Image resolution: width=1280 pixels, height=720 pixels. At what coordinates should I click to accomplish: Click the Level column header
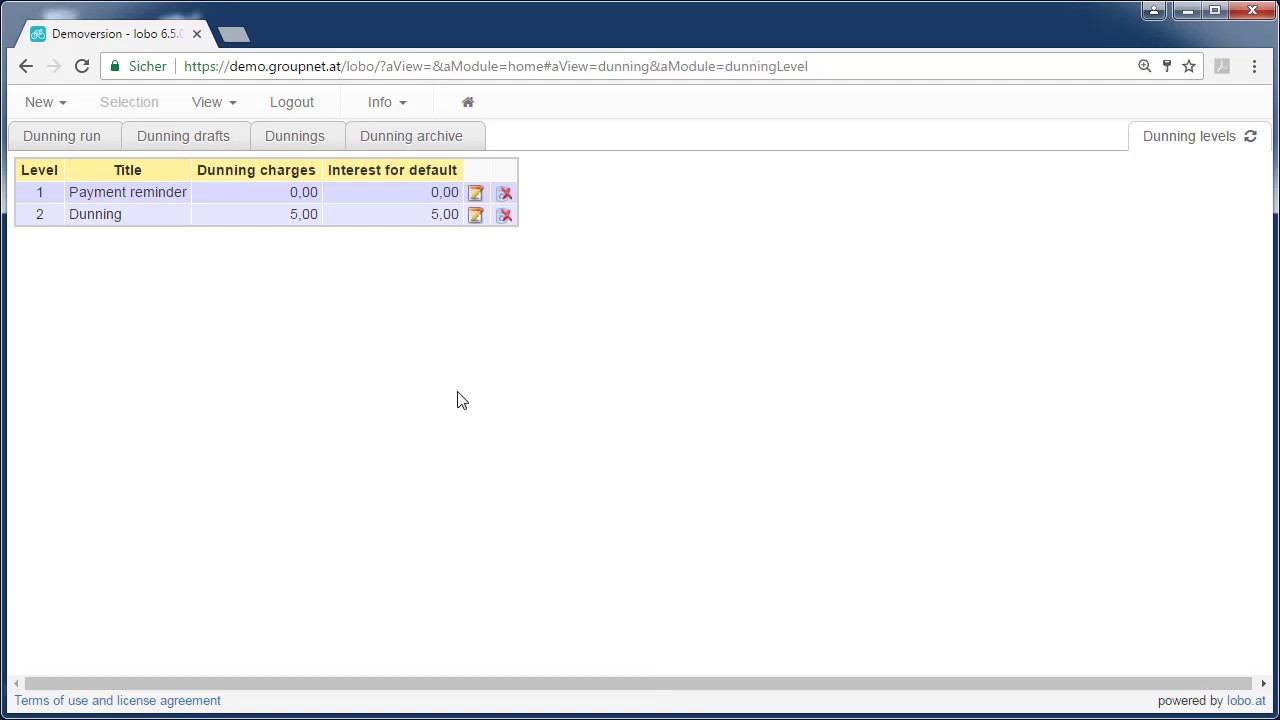pos(40,170)
